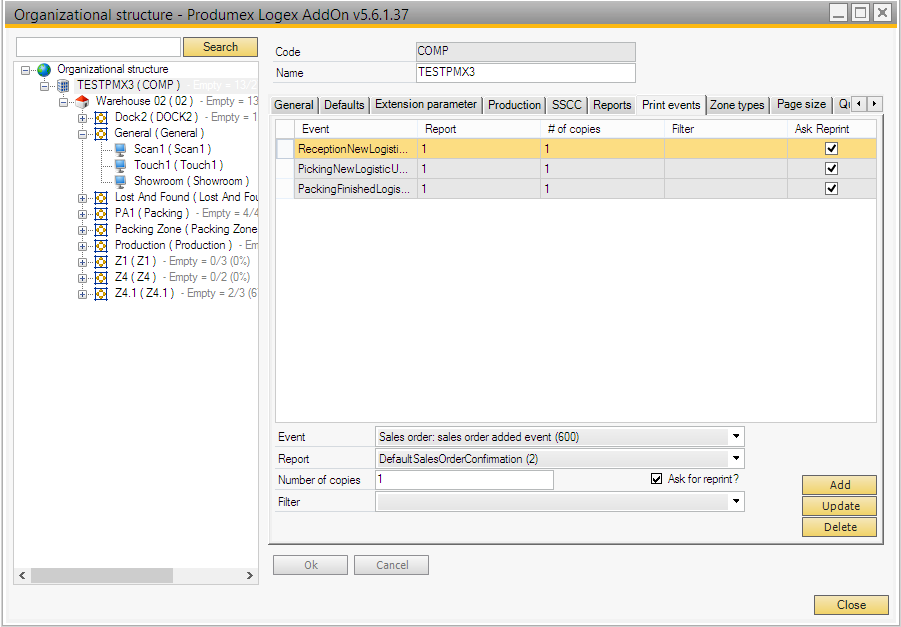
Task: Click the Number of copies field
Action: tap(464, 481)
